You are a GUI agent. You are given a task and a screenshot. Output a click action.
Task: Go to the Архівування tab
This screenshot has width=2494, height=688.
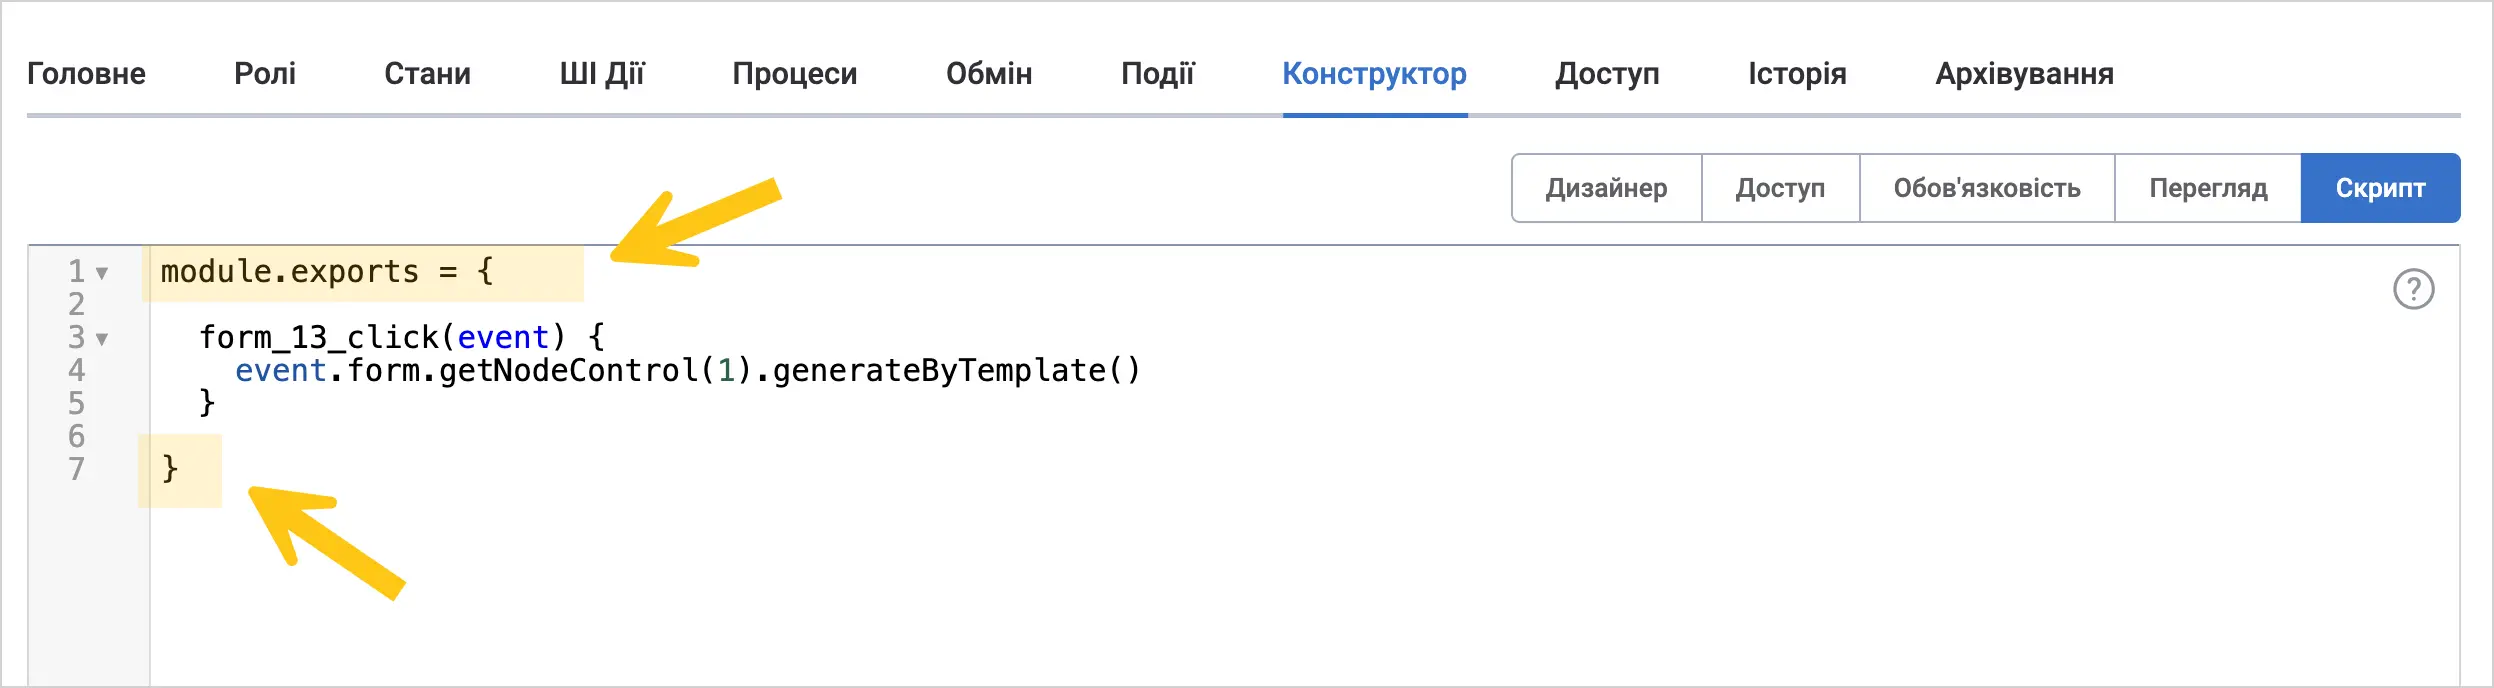(x=2025, y=74)
